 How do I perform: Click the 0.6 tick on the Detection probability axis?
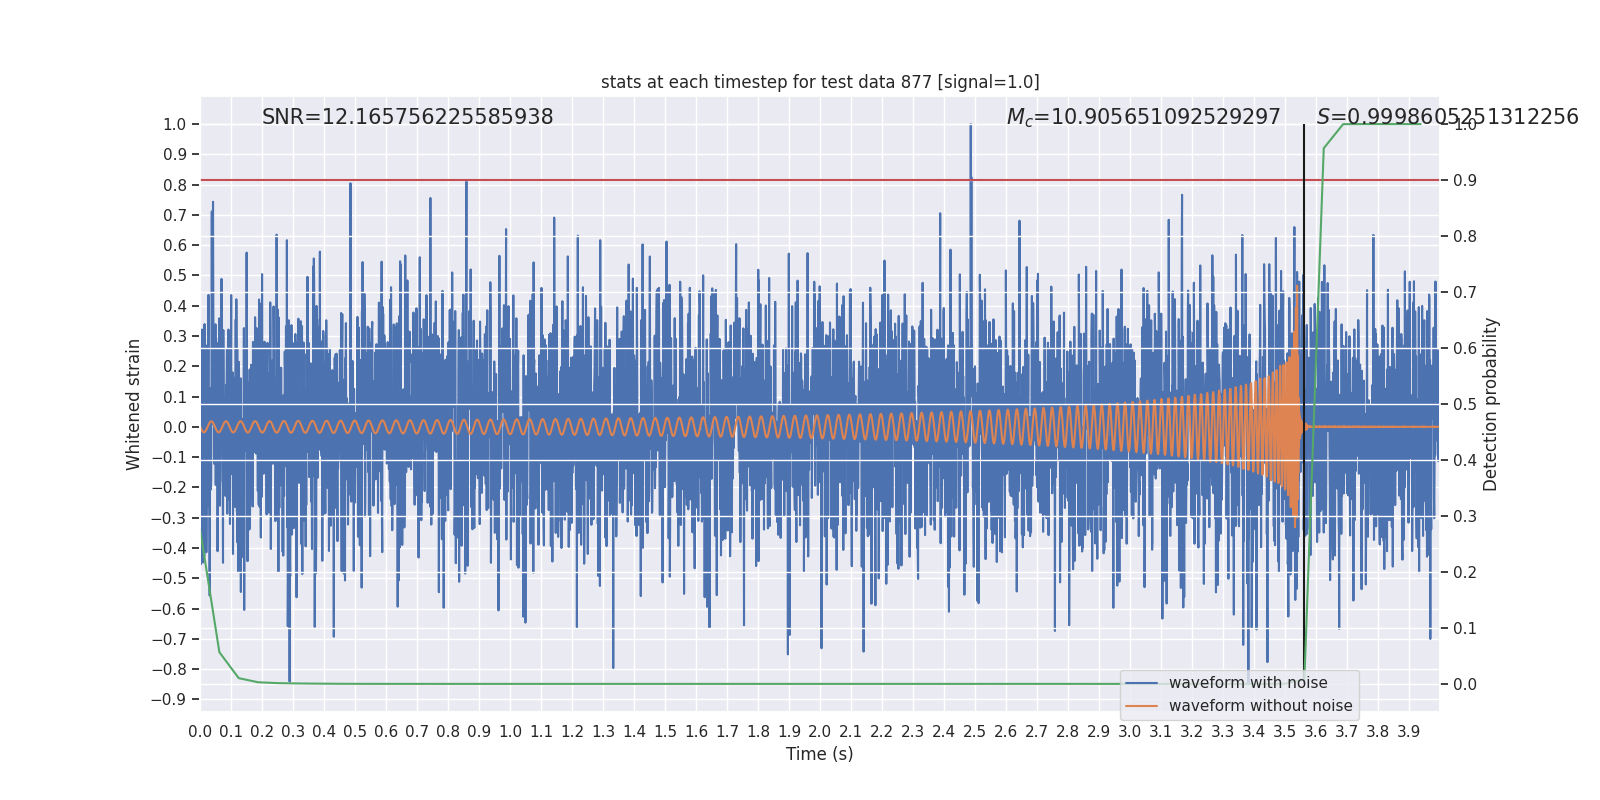pyautogui.click(x=1465, y=349)
